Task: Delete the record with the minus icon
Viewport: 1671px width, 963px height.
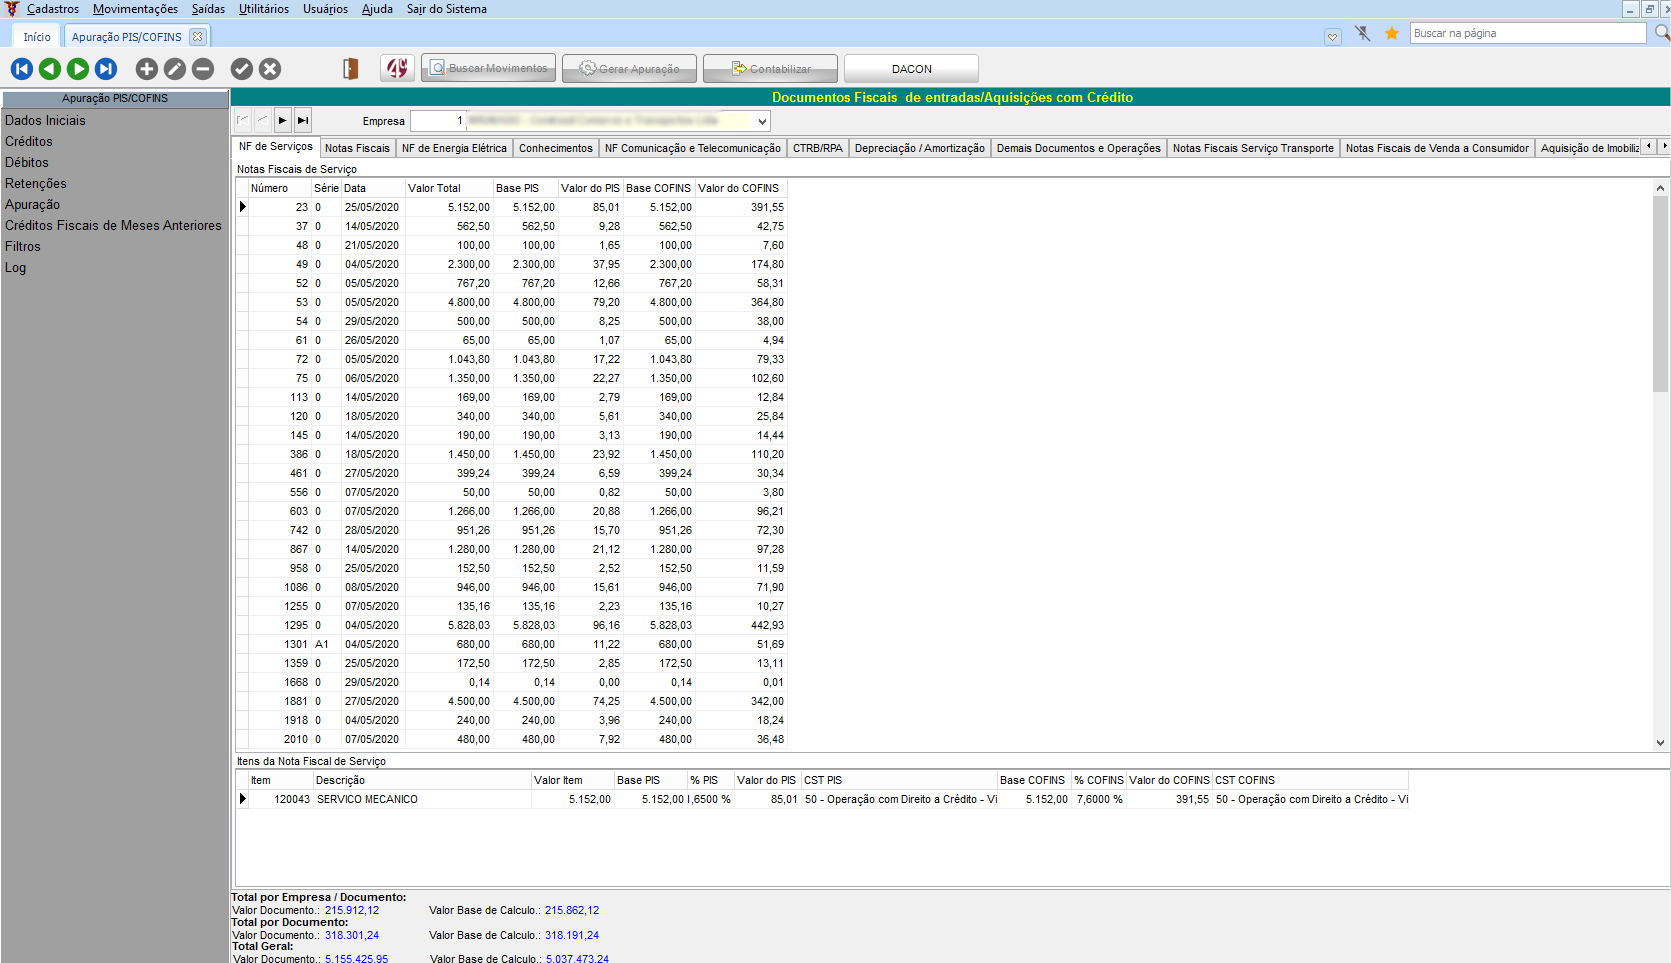Action: pos(203,69)
